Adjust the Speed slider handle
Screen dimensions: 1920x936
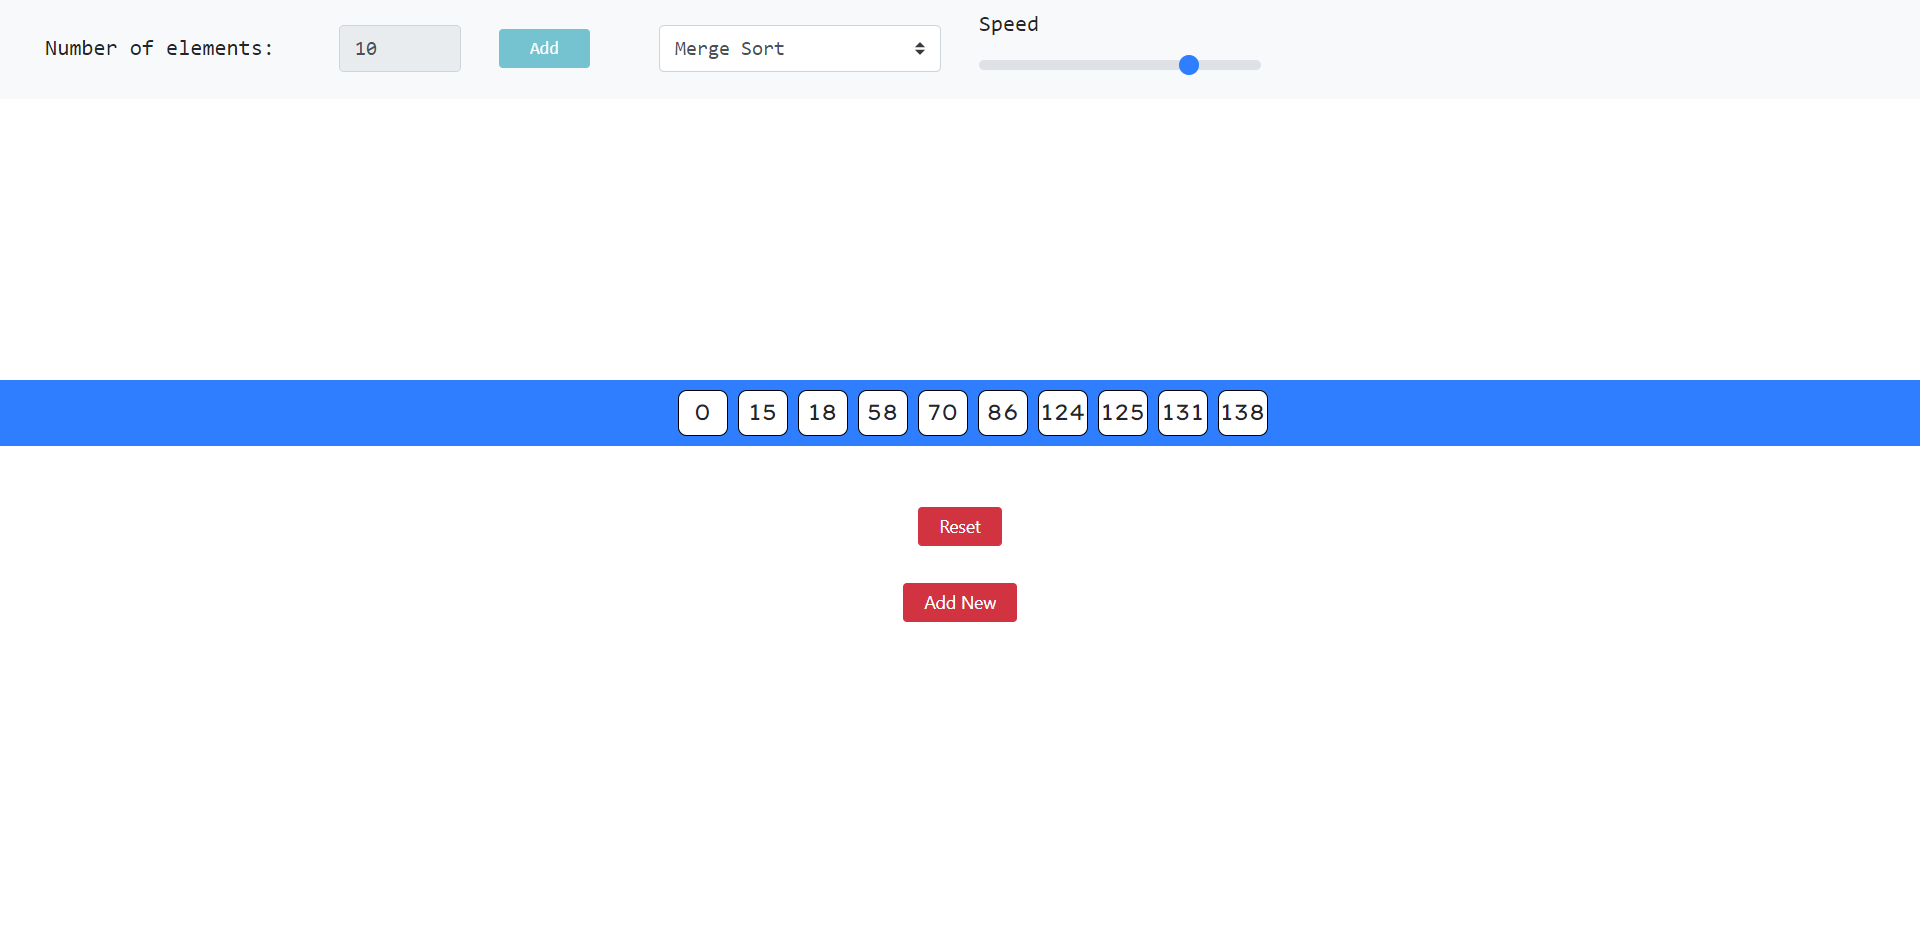point(1188,65)
